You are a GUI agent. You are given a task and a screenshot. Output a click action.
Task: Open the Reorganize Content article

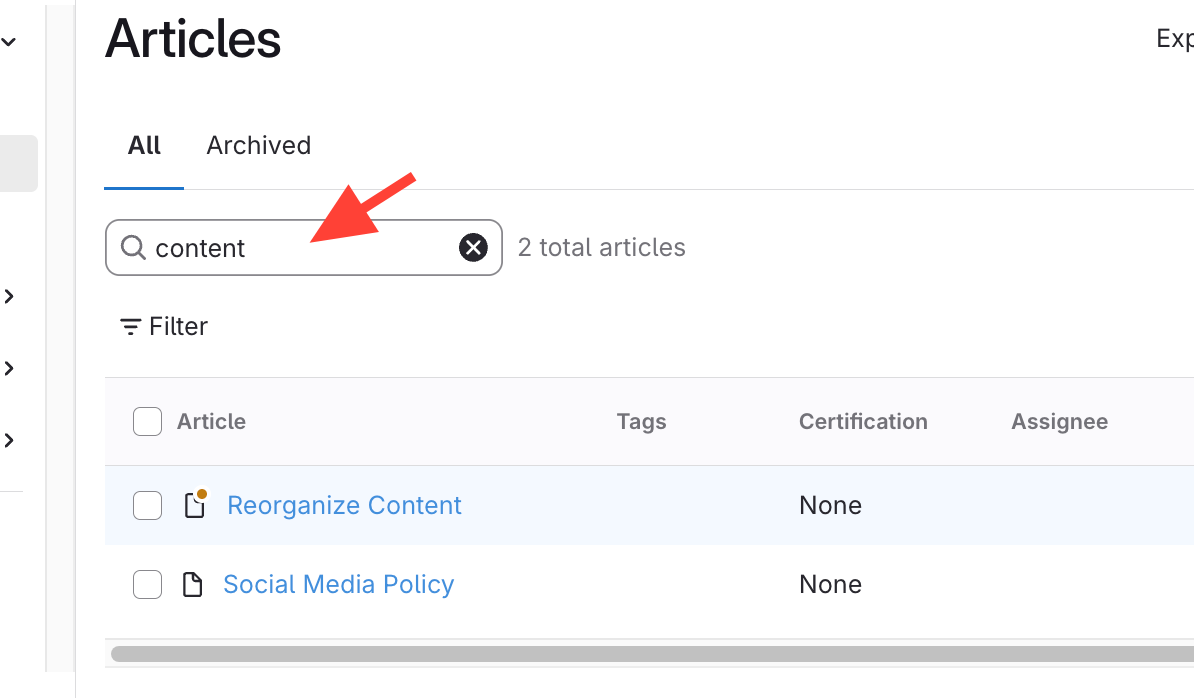click(344, 505)
